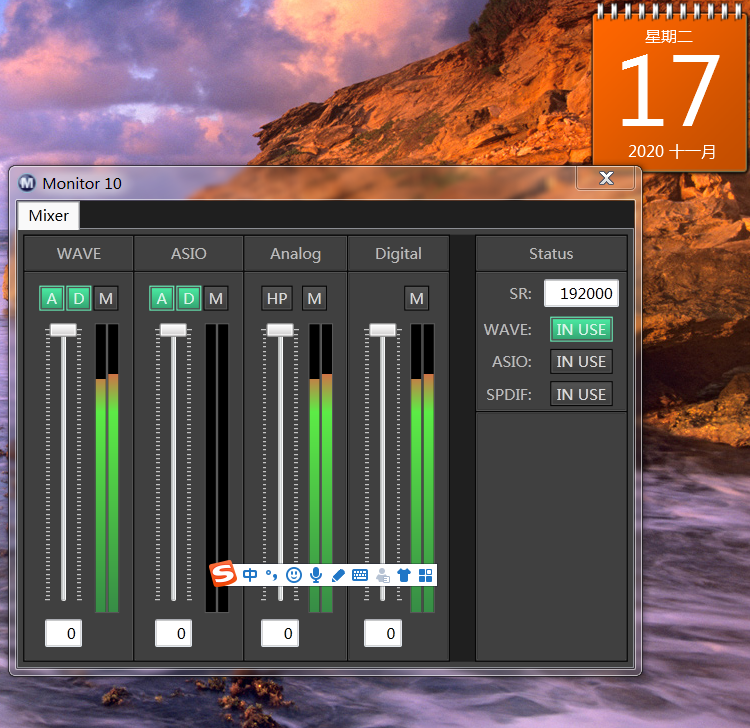Image resolution: width=750 pixels, height=728 pixels.
Task: Toggle the D button in ASIO channel
Action: pyautogui.click(x=188, y=298)
